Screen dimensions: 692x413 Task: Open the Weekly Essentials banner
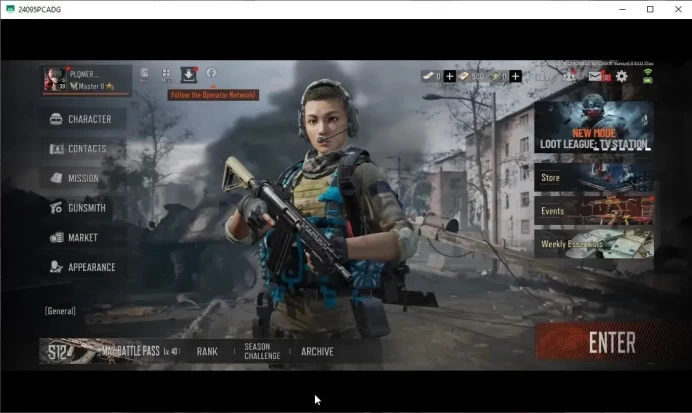(594, 244)
